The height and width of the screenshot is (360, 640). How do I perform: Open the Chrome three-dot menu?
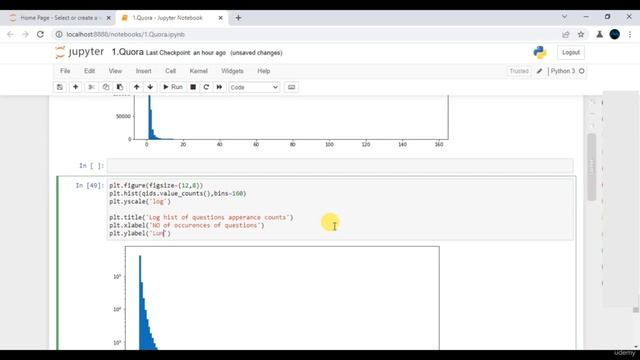(x=630, y=34)
